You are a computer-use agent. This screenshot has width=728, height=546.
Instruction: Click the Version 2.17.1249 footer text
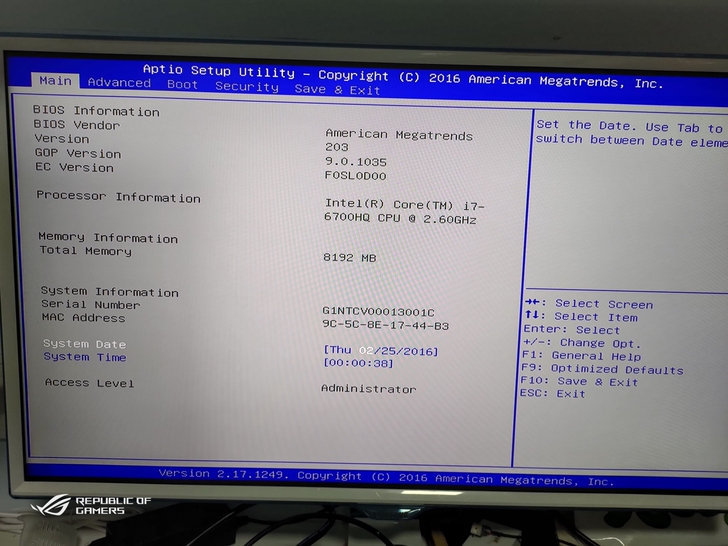pyautogui.click(x=386, y=477)
